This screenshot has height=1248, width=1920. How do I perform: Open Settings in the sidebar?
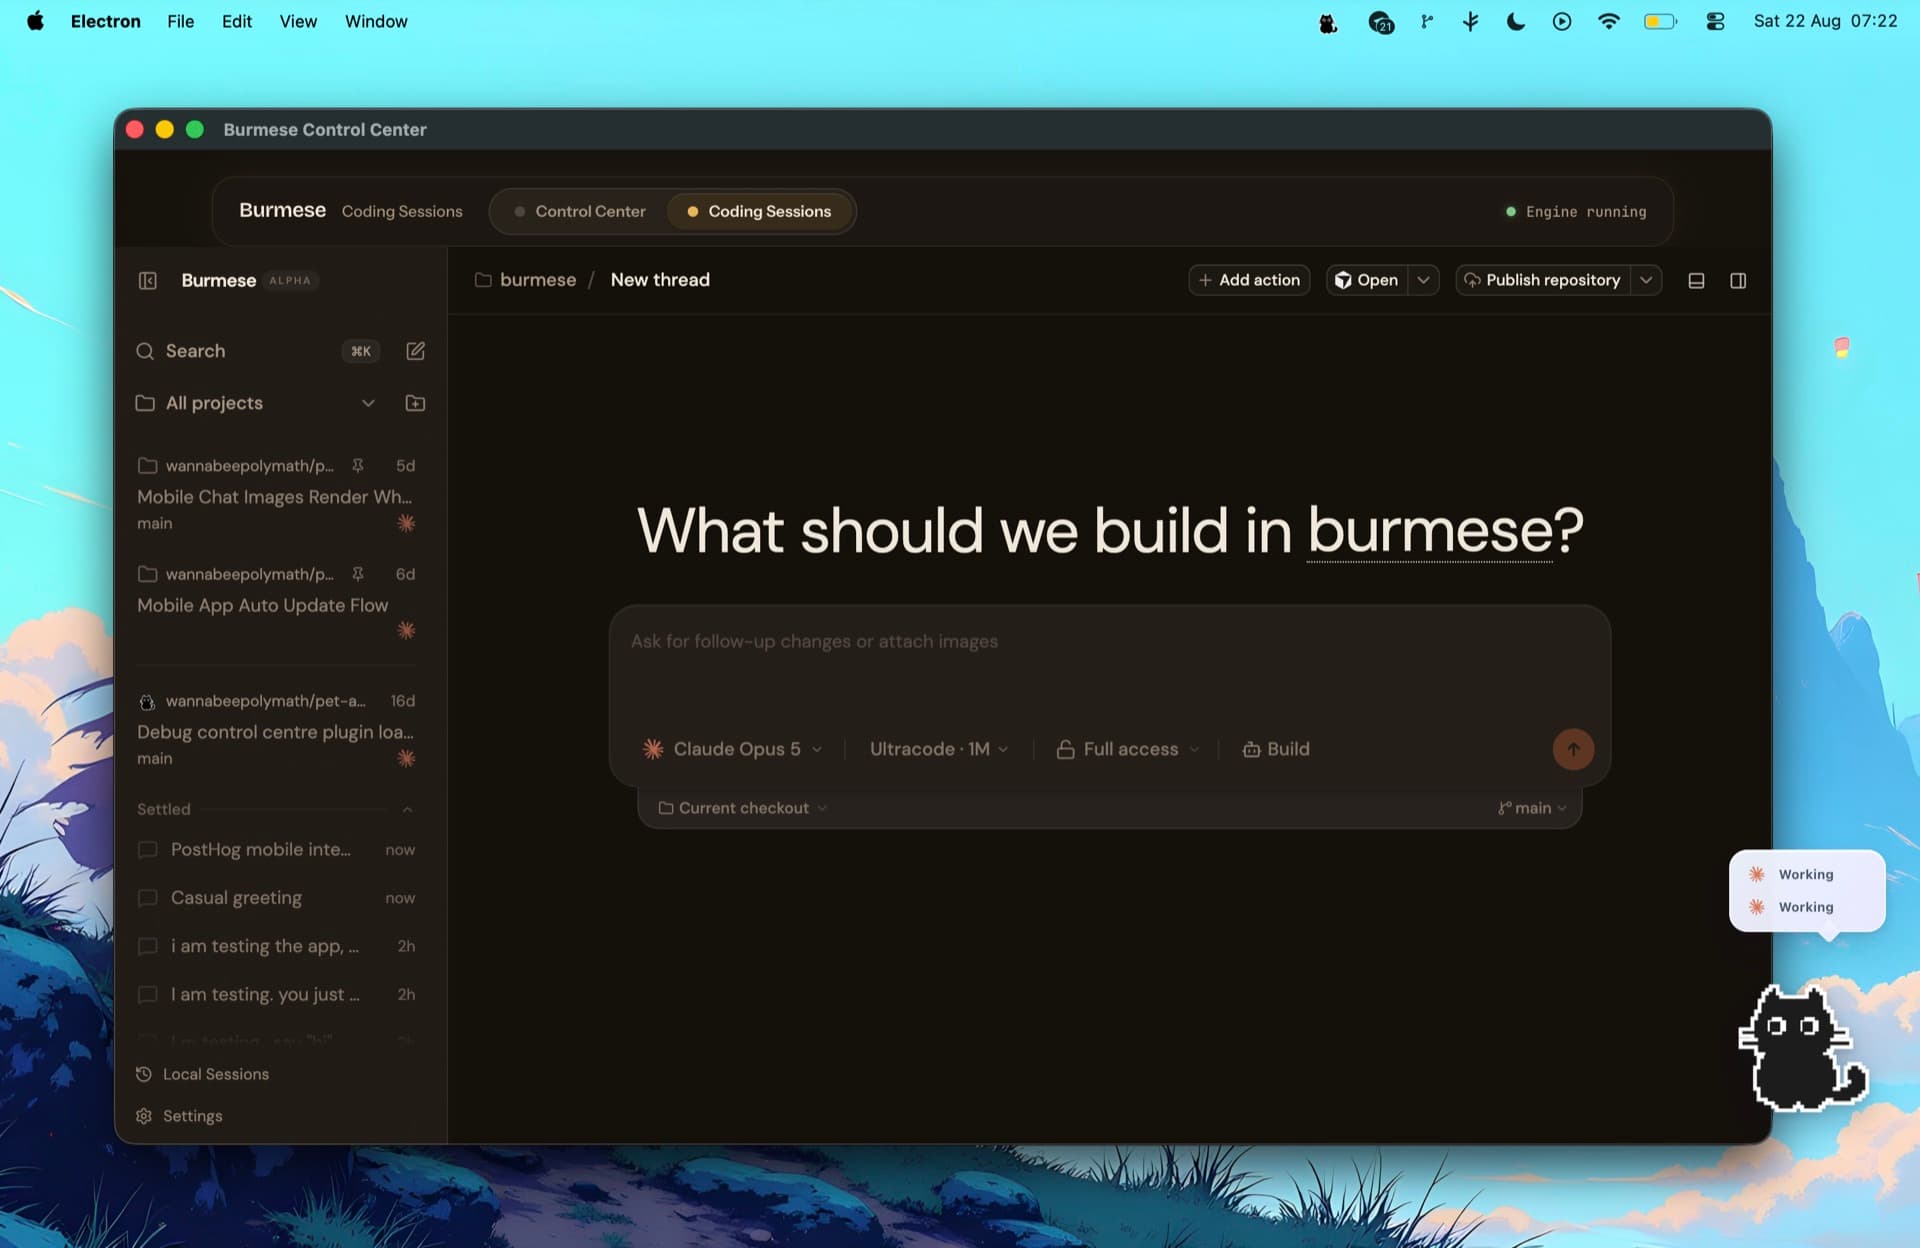coord(180,1116)
